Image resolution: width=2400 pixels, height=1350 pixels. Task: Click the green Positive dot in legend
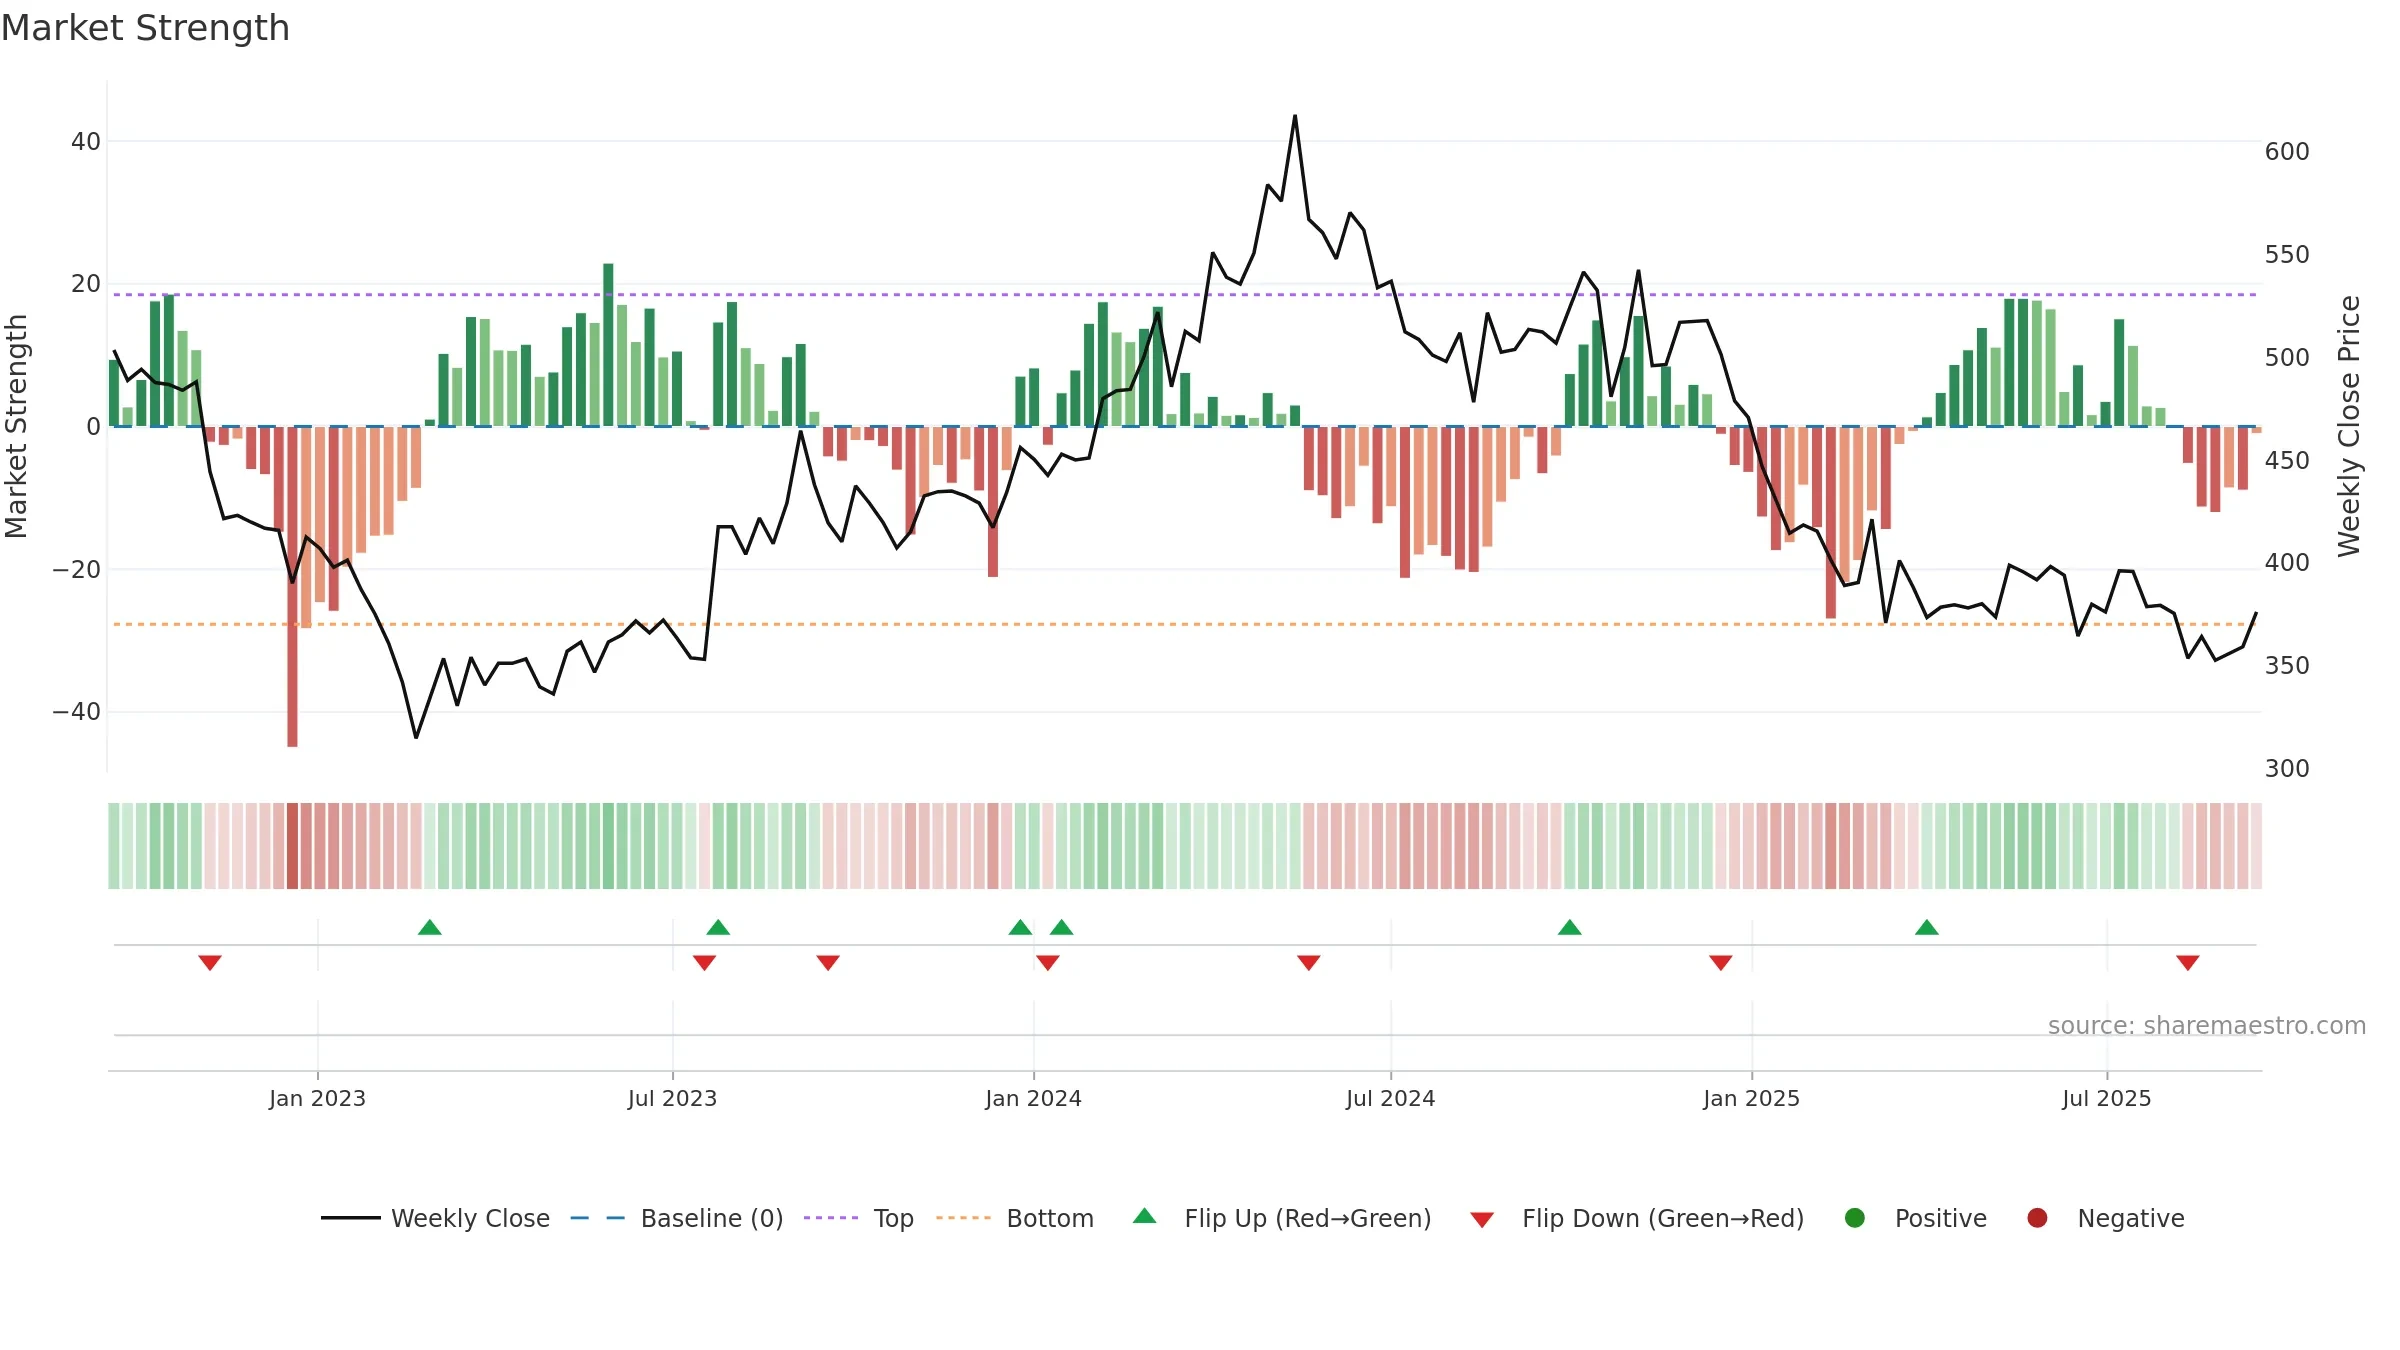click(x=1855, y=1218)
